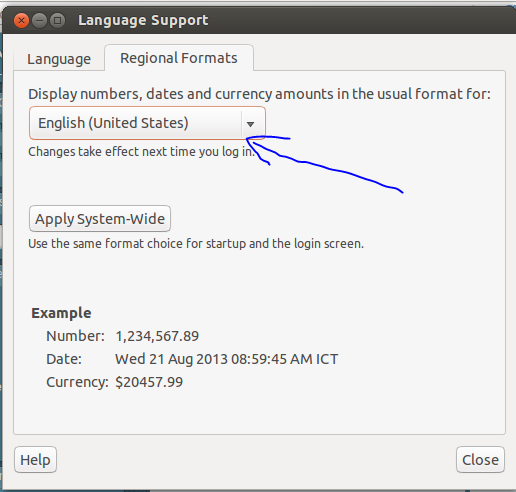
Task: Click 'Use the same format choice for startup' text
Action: [x=196, y=244]
